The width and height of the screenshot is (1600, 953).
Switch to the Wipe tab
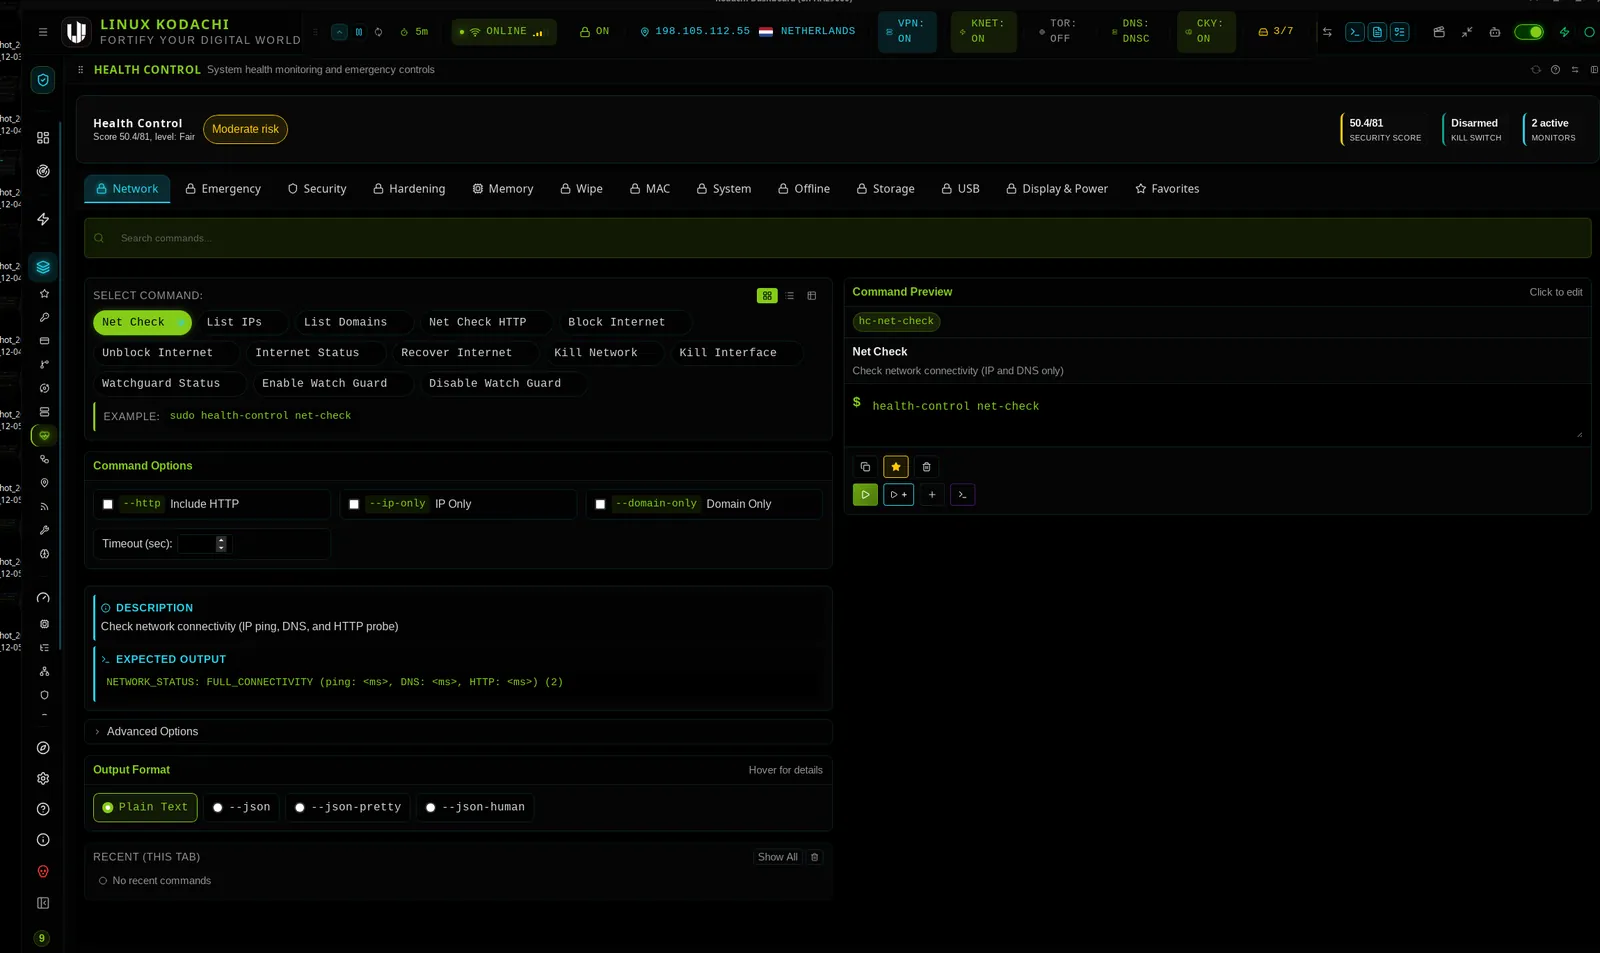581,189
